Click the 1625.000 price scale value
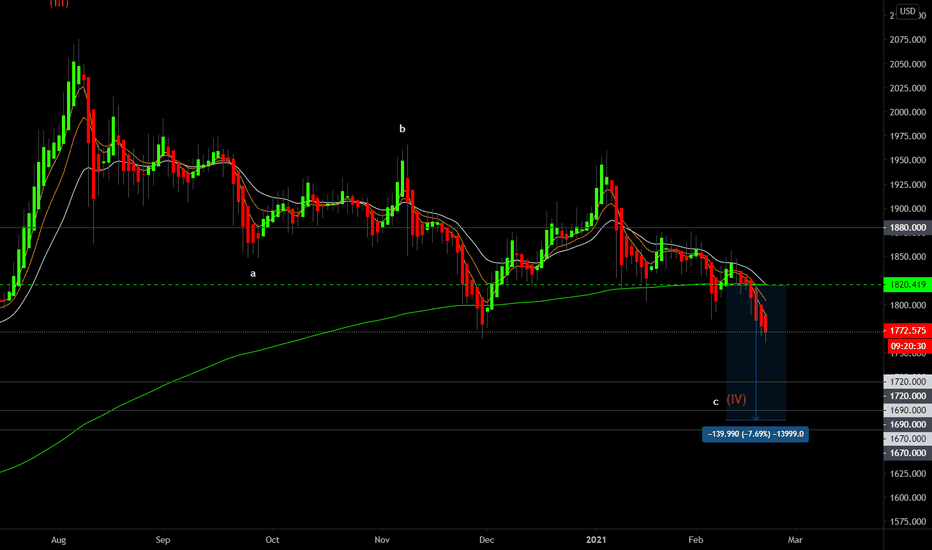This screenshot has height=550, width=932. [908, 474]
